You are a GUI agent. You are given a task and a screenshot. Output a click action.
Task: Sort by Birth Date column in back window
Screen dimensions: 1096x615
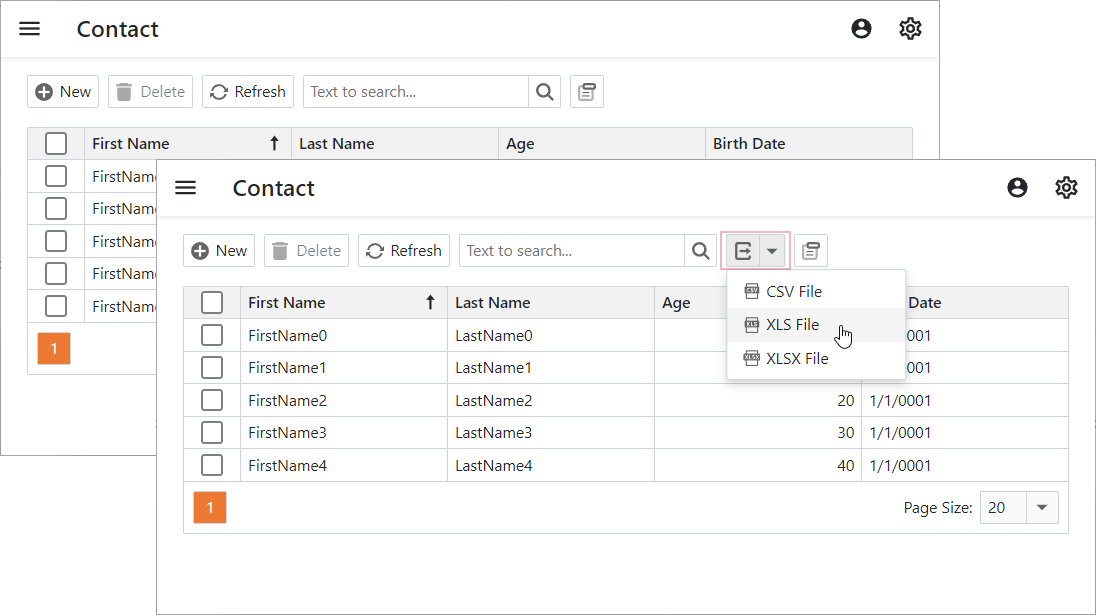coord(809,143)
